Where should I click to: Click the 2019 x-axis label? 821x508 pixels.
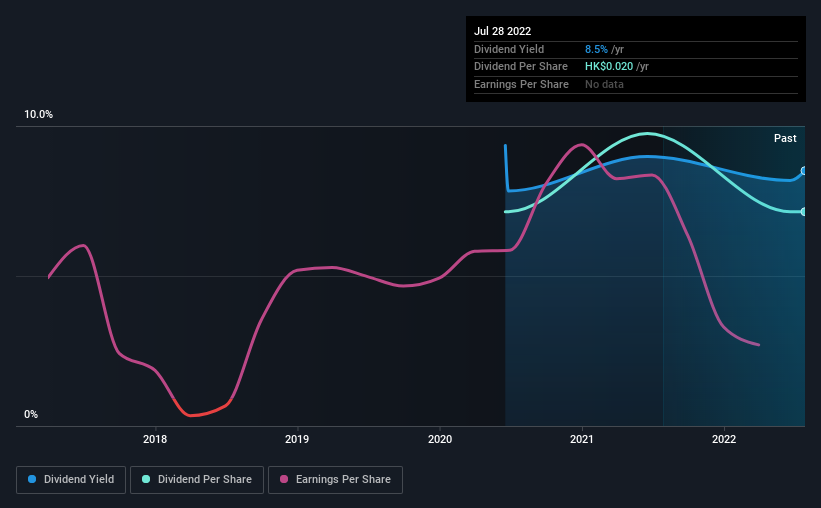coord(297,439)
